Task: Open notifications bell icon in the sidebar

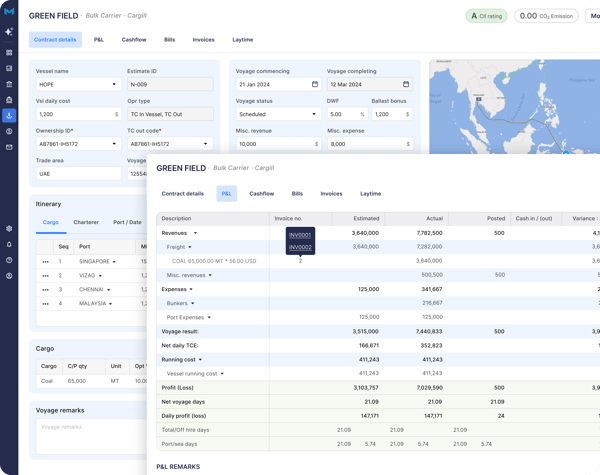Action: point(9,244)
